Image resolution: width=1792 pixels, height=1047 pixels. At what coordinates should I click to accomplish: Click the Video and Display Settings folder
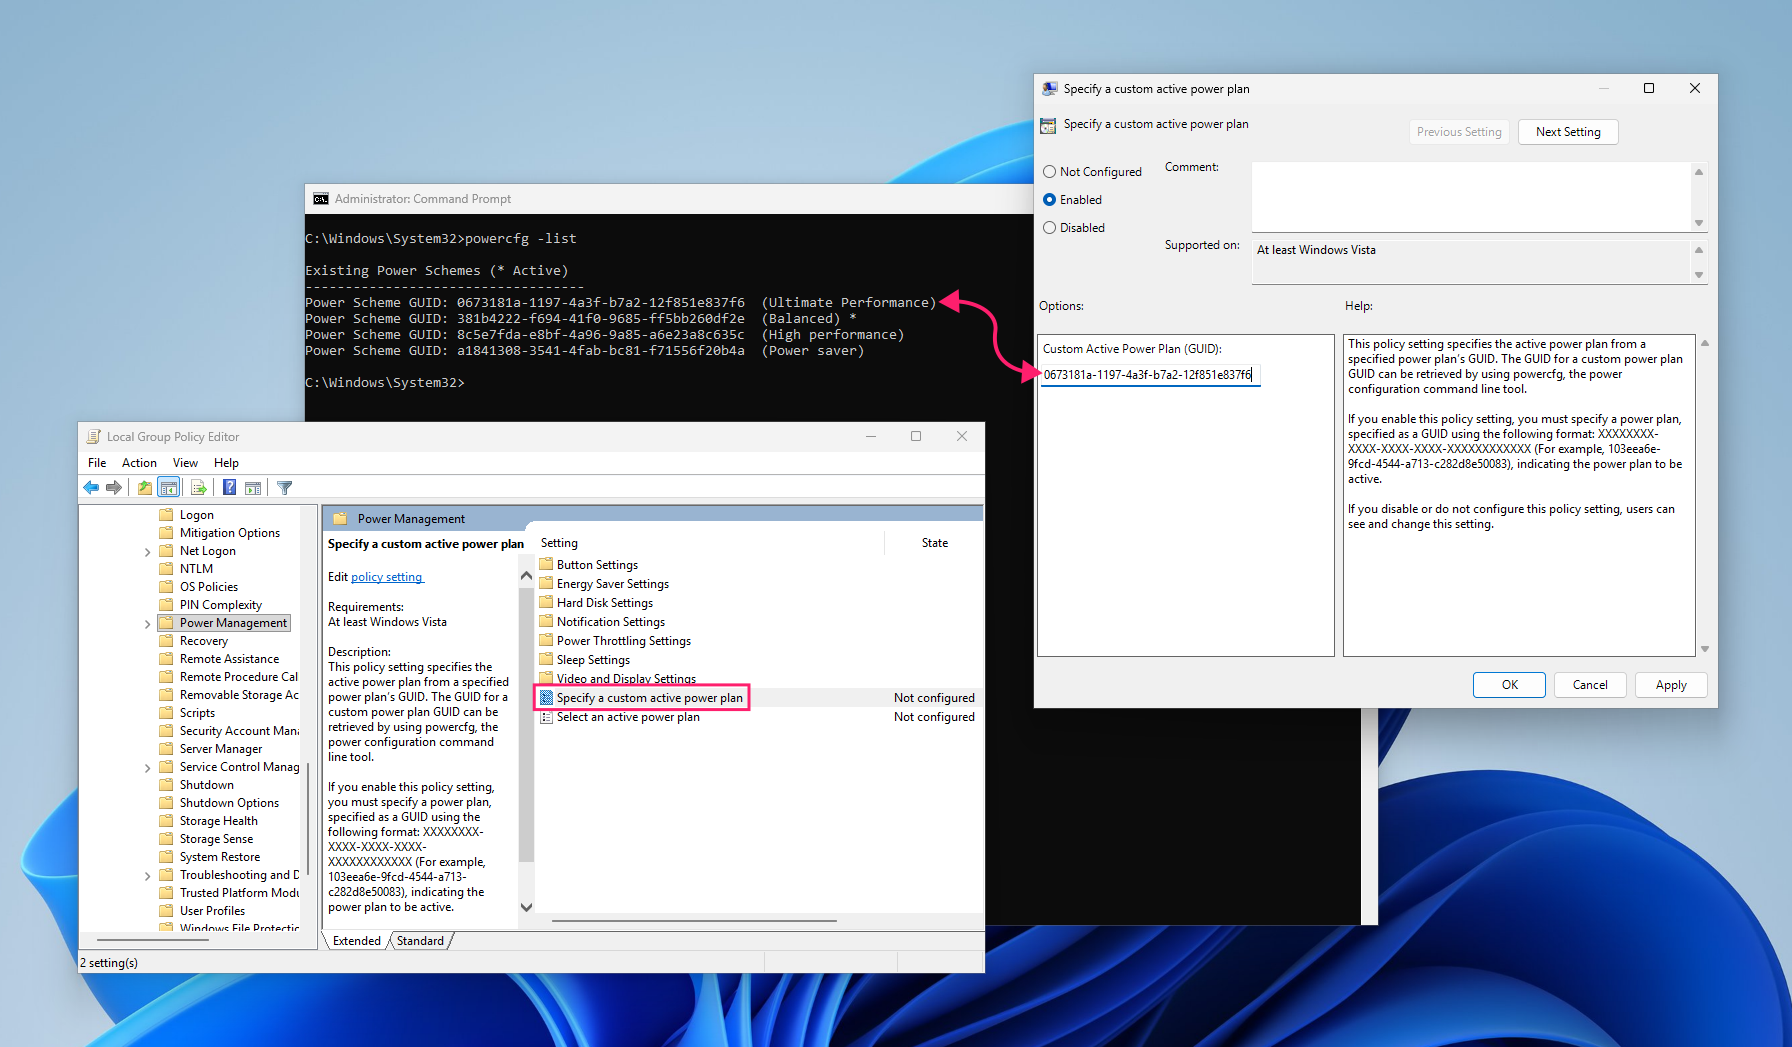coord(618,679)
